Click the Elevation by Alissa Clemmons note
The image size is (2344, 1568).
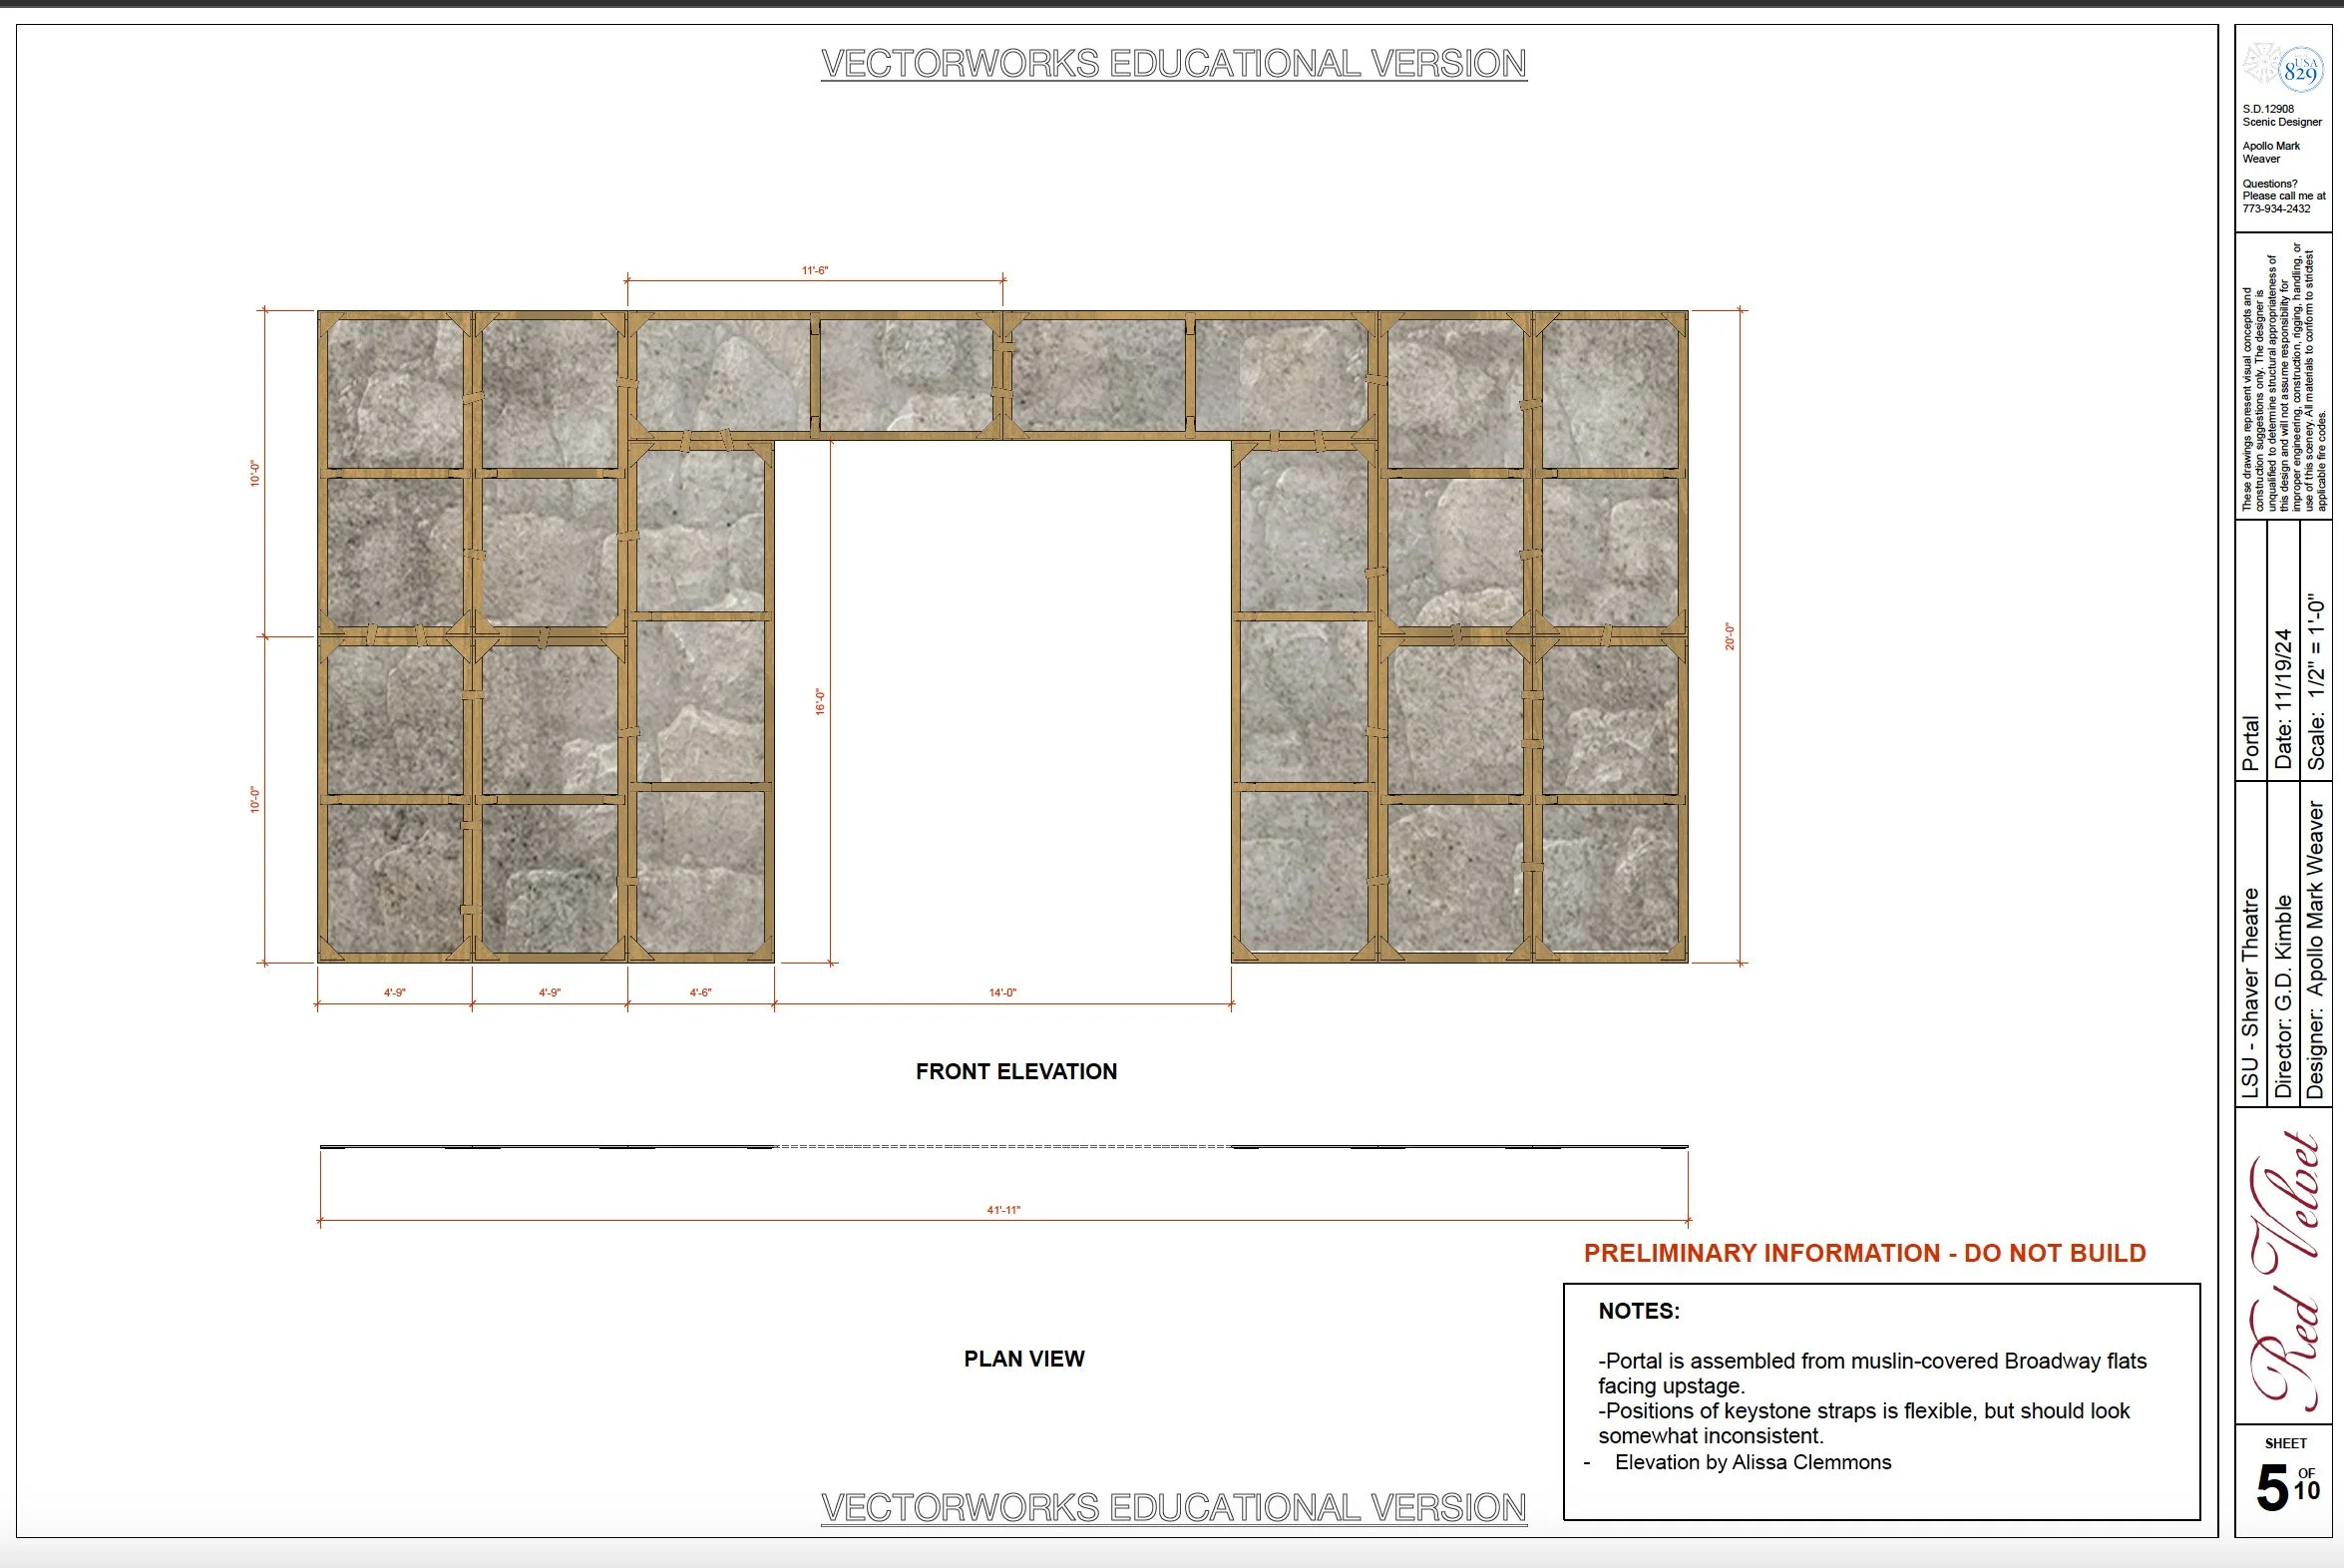[1752, 1462]
